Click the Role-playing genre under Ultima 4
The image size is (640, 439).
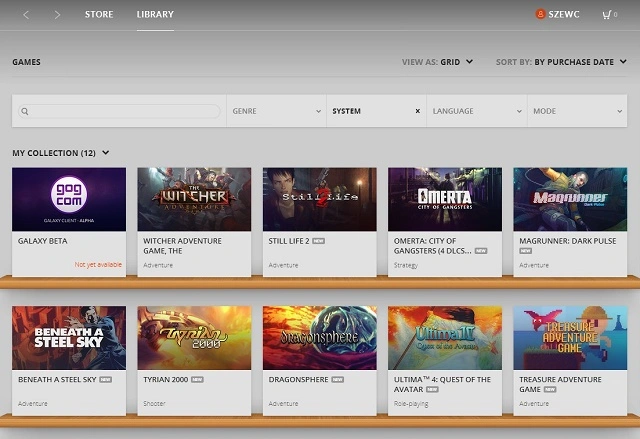pyautogui.click(x=411, y=404)
